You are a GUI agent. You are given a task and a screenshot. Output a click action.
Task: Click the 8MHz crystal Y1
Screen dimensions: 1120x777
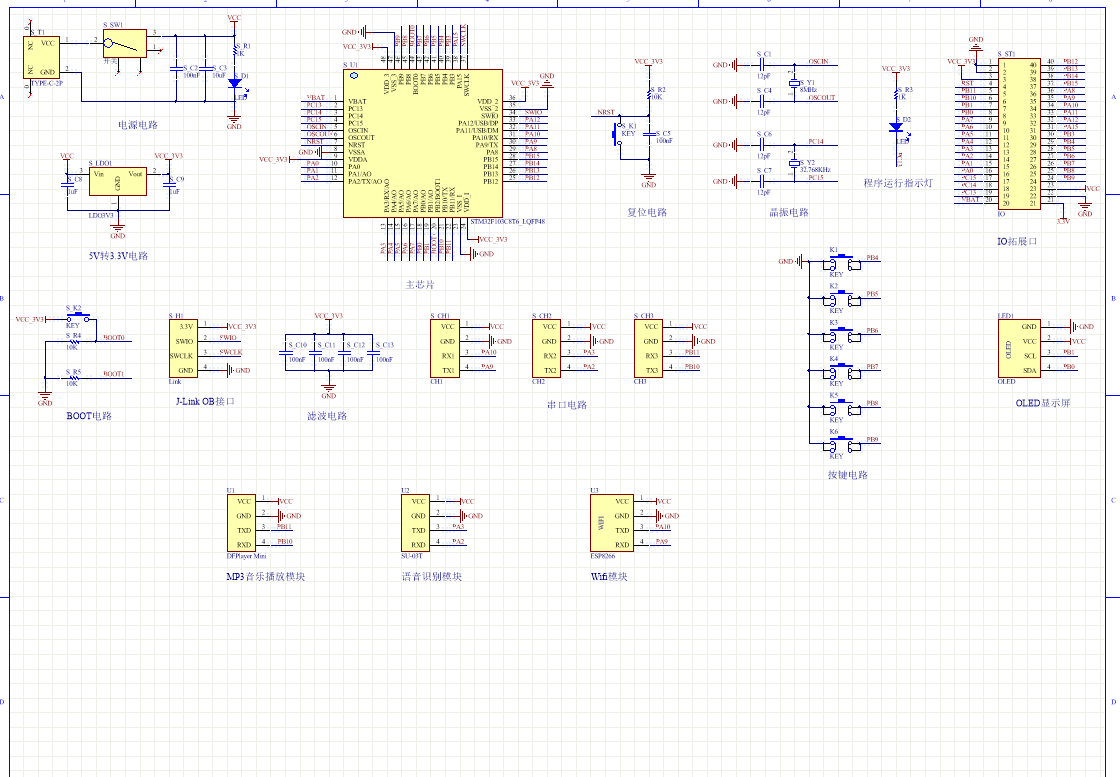point(796,83)
